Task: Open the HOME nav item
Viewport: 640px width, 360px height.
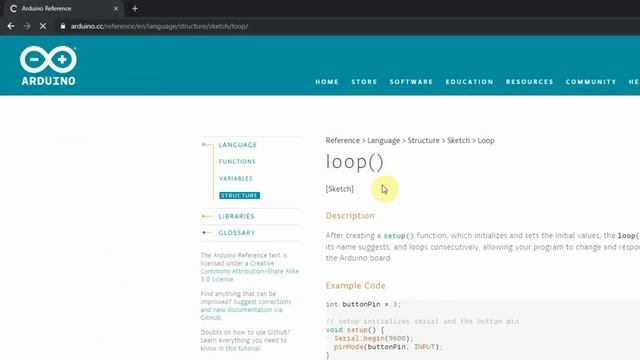Action: (327, 82)
